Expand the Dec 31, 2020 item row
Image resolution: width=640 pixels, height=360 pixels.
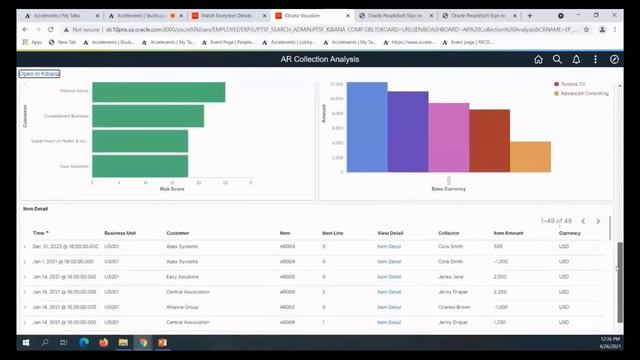(x=25, y=247)
